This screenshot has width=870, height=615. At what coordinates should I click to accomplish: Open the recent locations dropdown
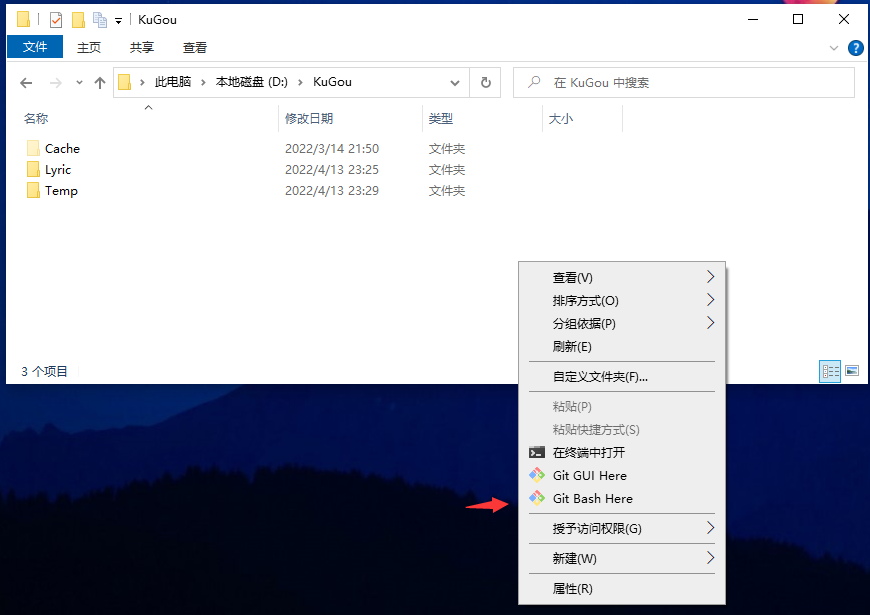pos(79,83)
